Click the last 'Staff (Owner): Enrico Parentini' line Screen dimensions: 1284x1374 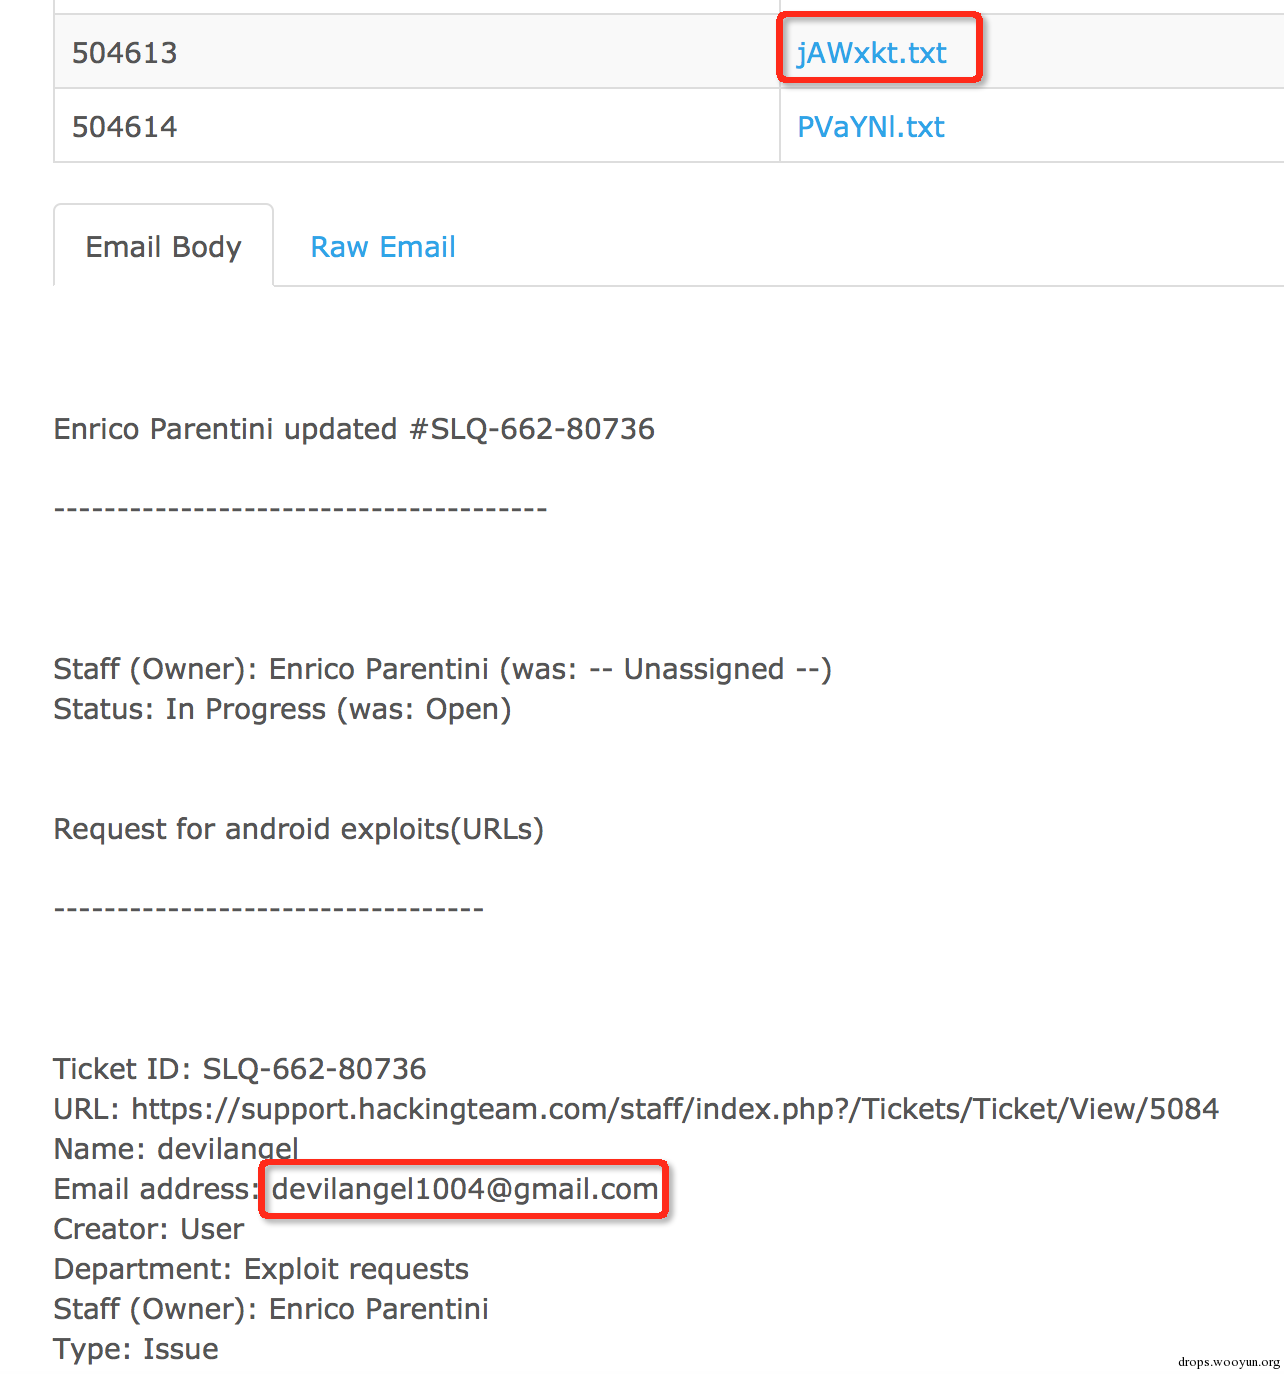pyautogui.click(x=271, y=1309)
